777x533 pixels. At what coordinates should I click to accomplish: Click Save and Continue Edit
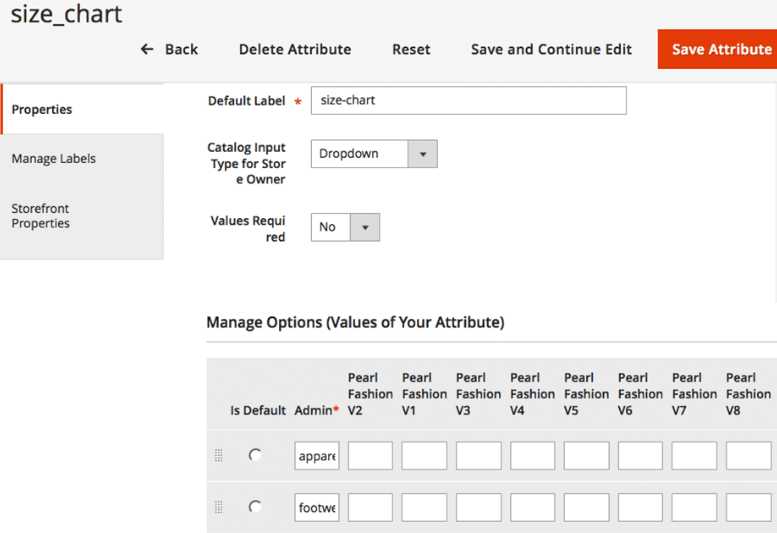(551, 49)
